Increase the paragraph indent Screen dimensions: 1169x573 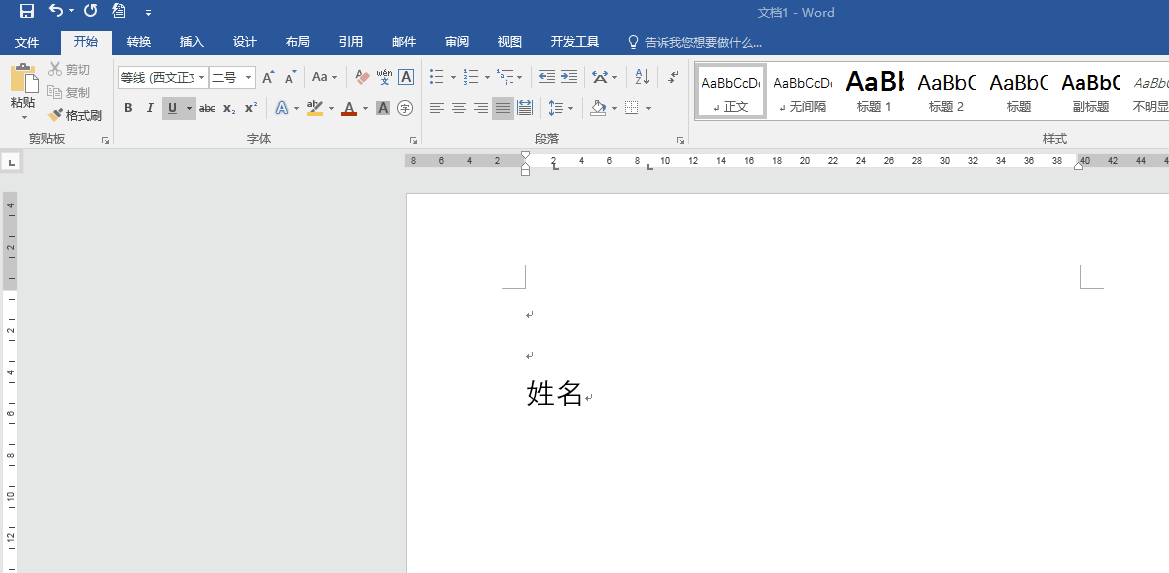[x=569, y=77]
